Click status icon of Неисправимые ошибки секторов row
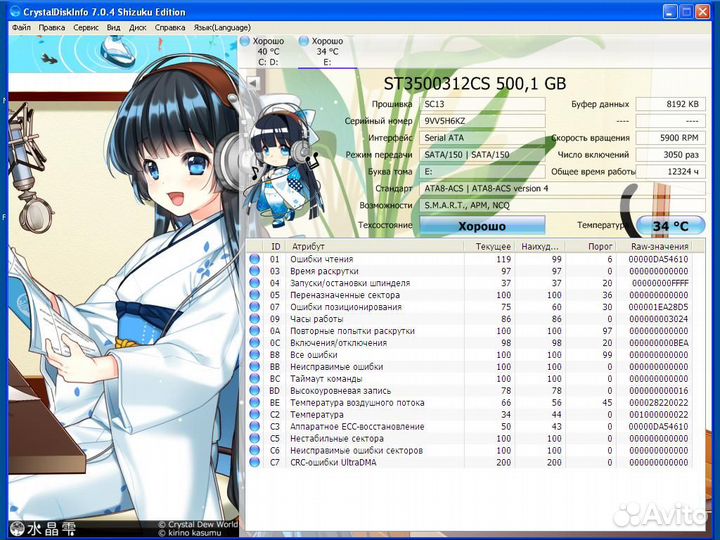Screen dimensions: 720x540 click(254, 450)
